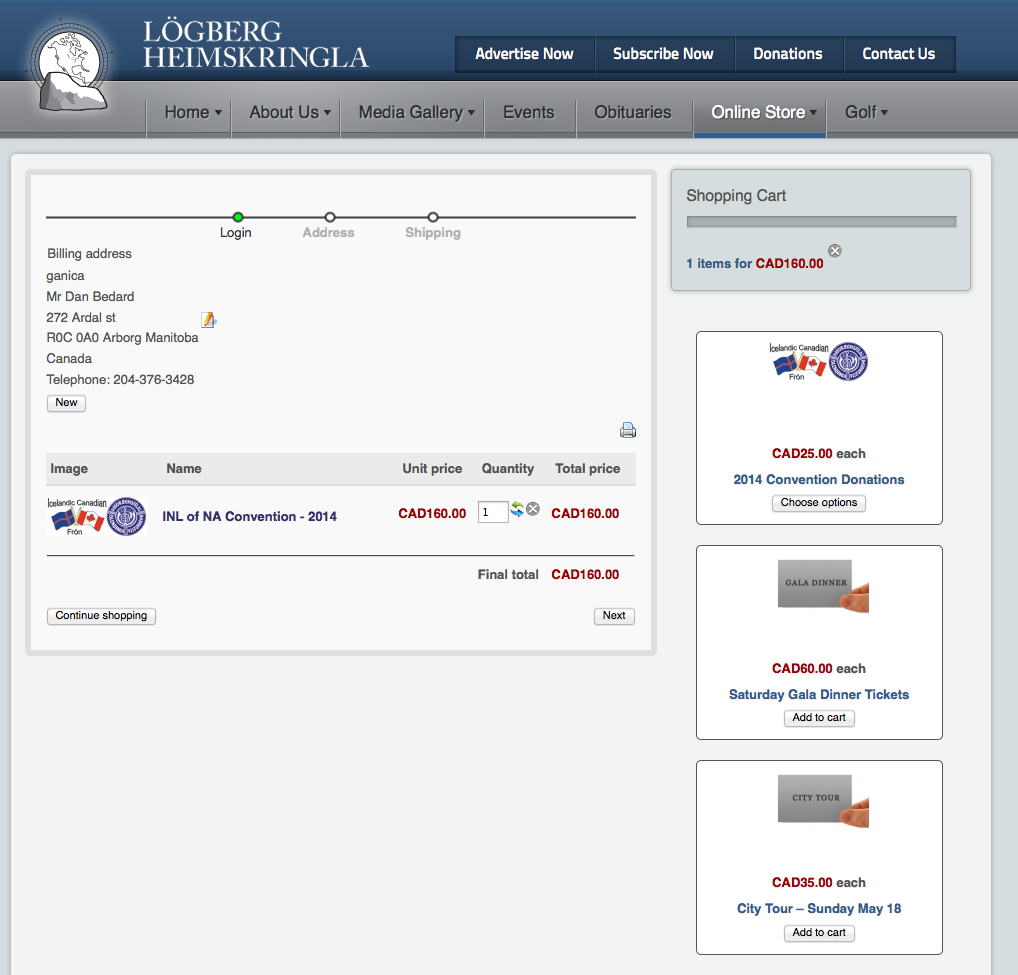Select the Shipping checkout step marker
This screenshot has height=975, width=1018.
(433, 217)
